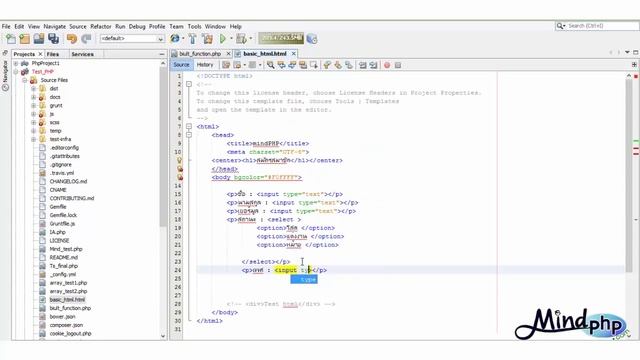Click the Search magnifier icon at top right
Viewport: 640px width, 360px height.
[561, 26]
